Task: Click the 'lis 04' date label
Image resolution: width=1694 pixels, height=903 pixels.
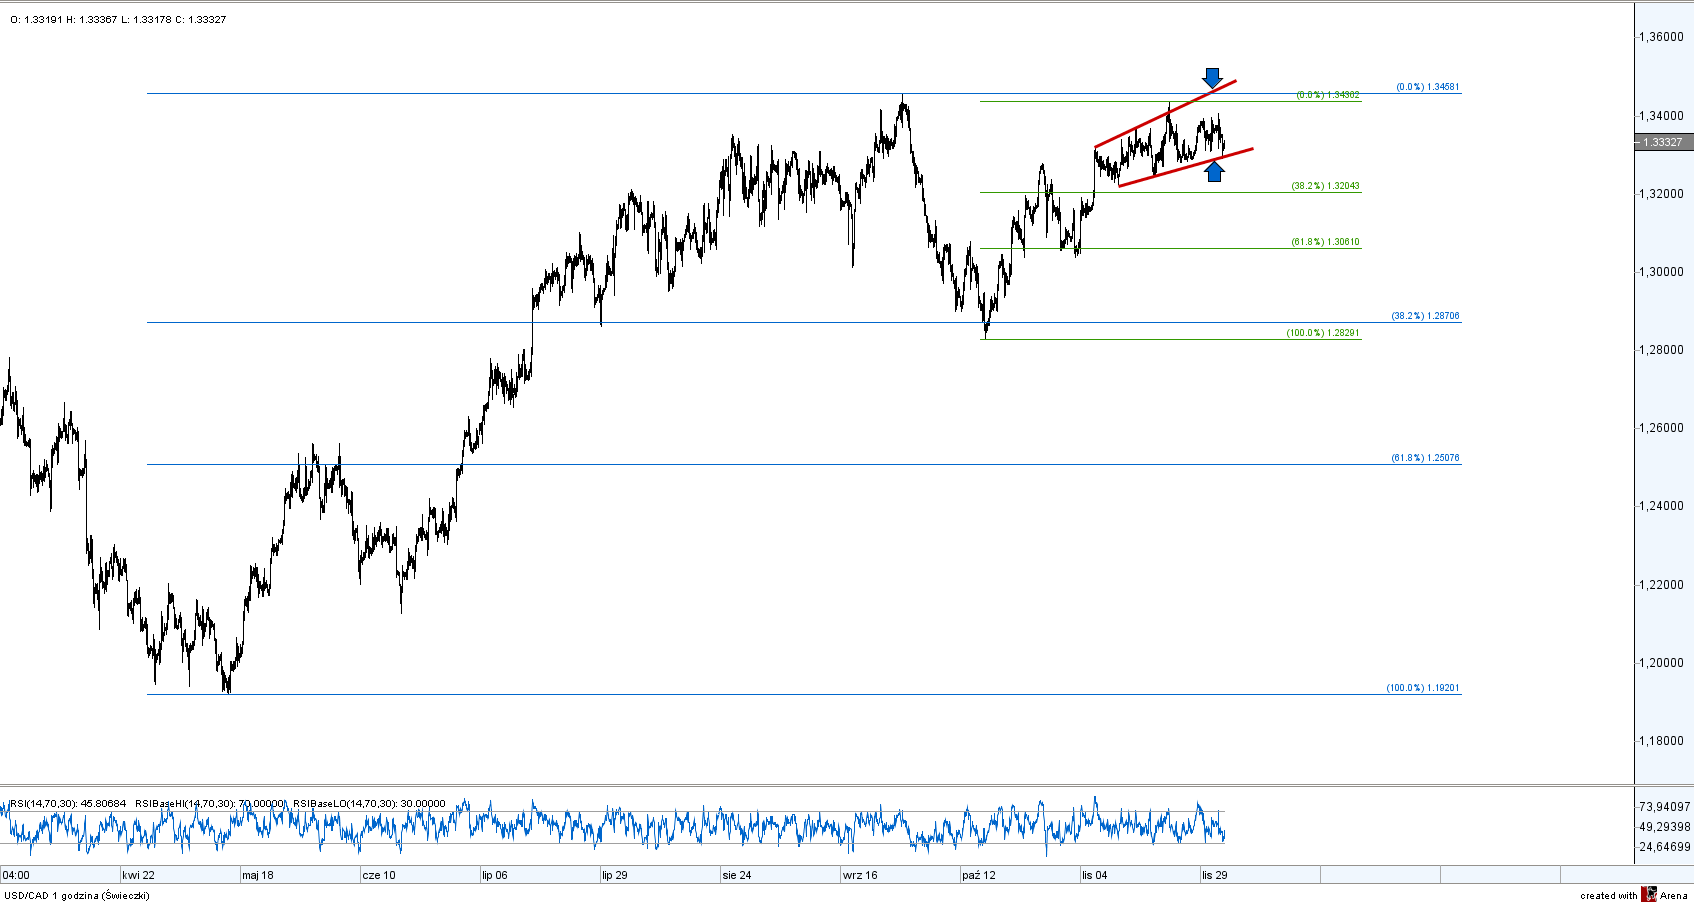Action: click(1095, 875)
